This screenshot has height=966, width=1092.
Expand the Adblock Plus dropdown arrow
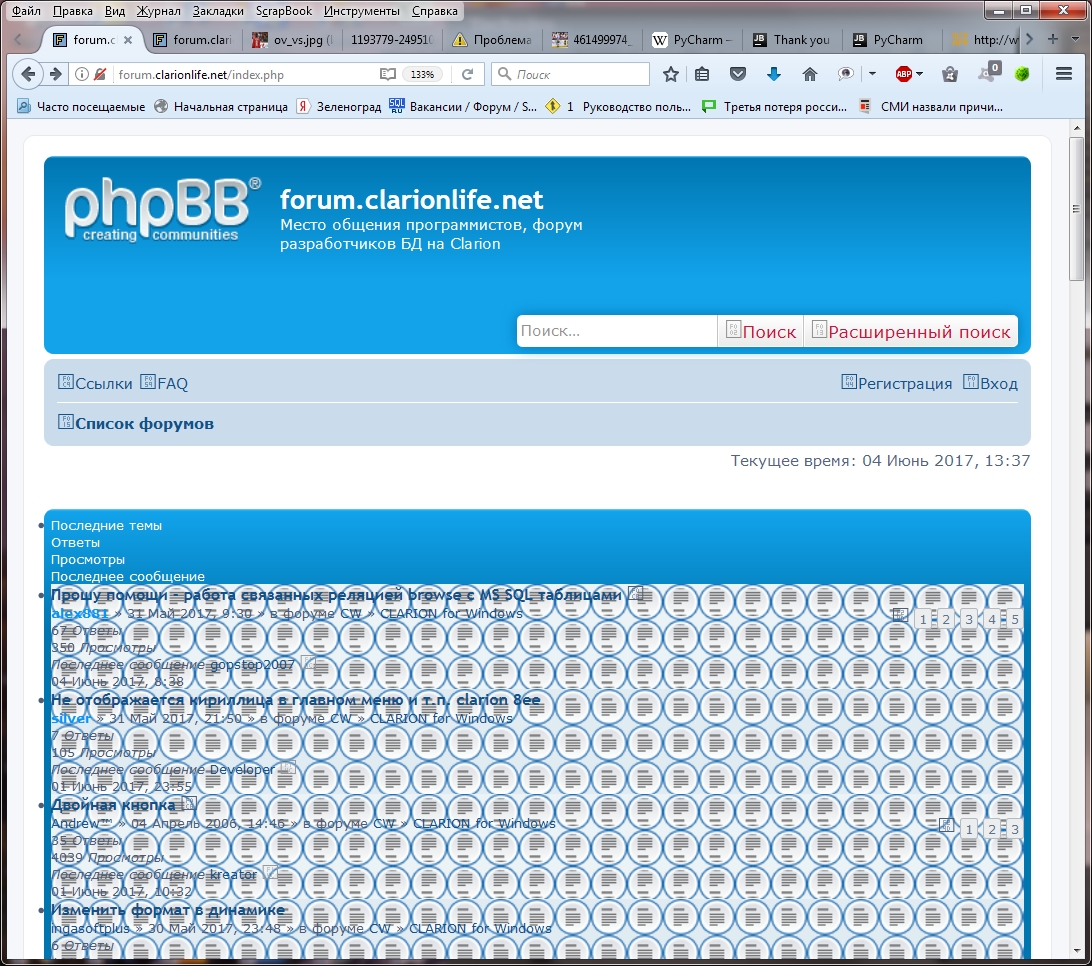click(920, 74)
